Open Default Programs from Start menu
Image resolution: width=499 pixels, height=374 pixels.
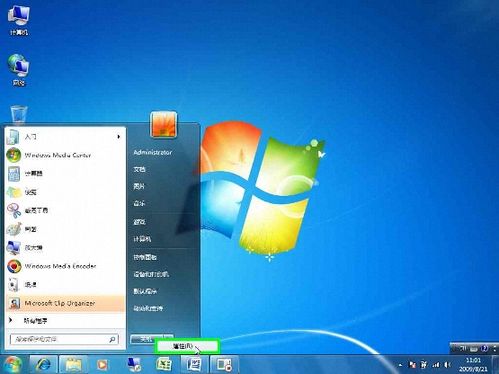click(145, 291)
